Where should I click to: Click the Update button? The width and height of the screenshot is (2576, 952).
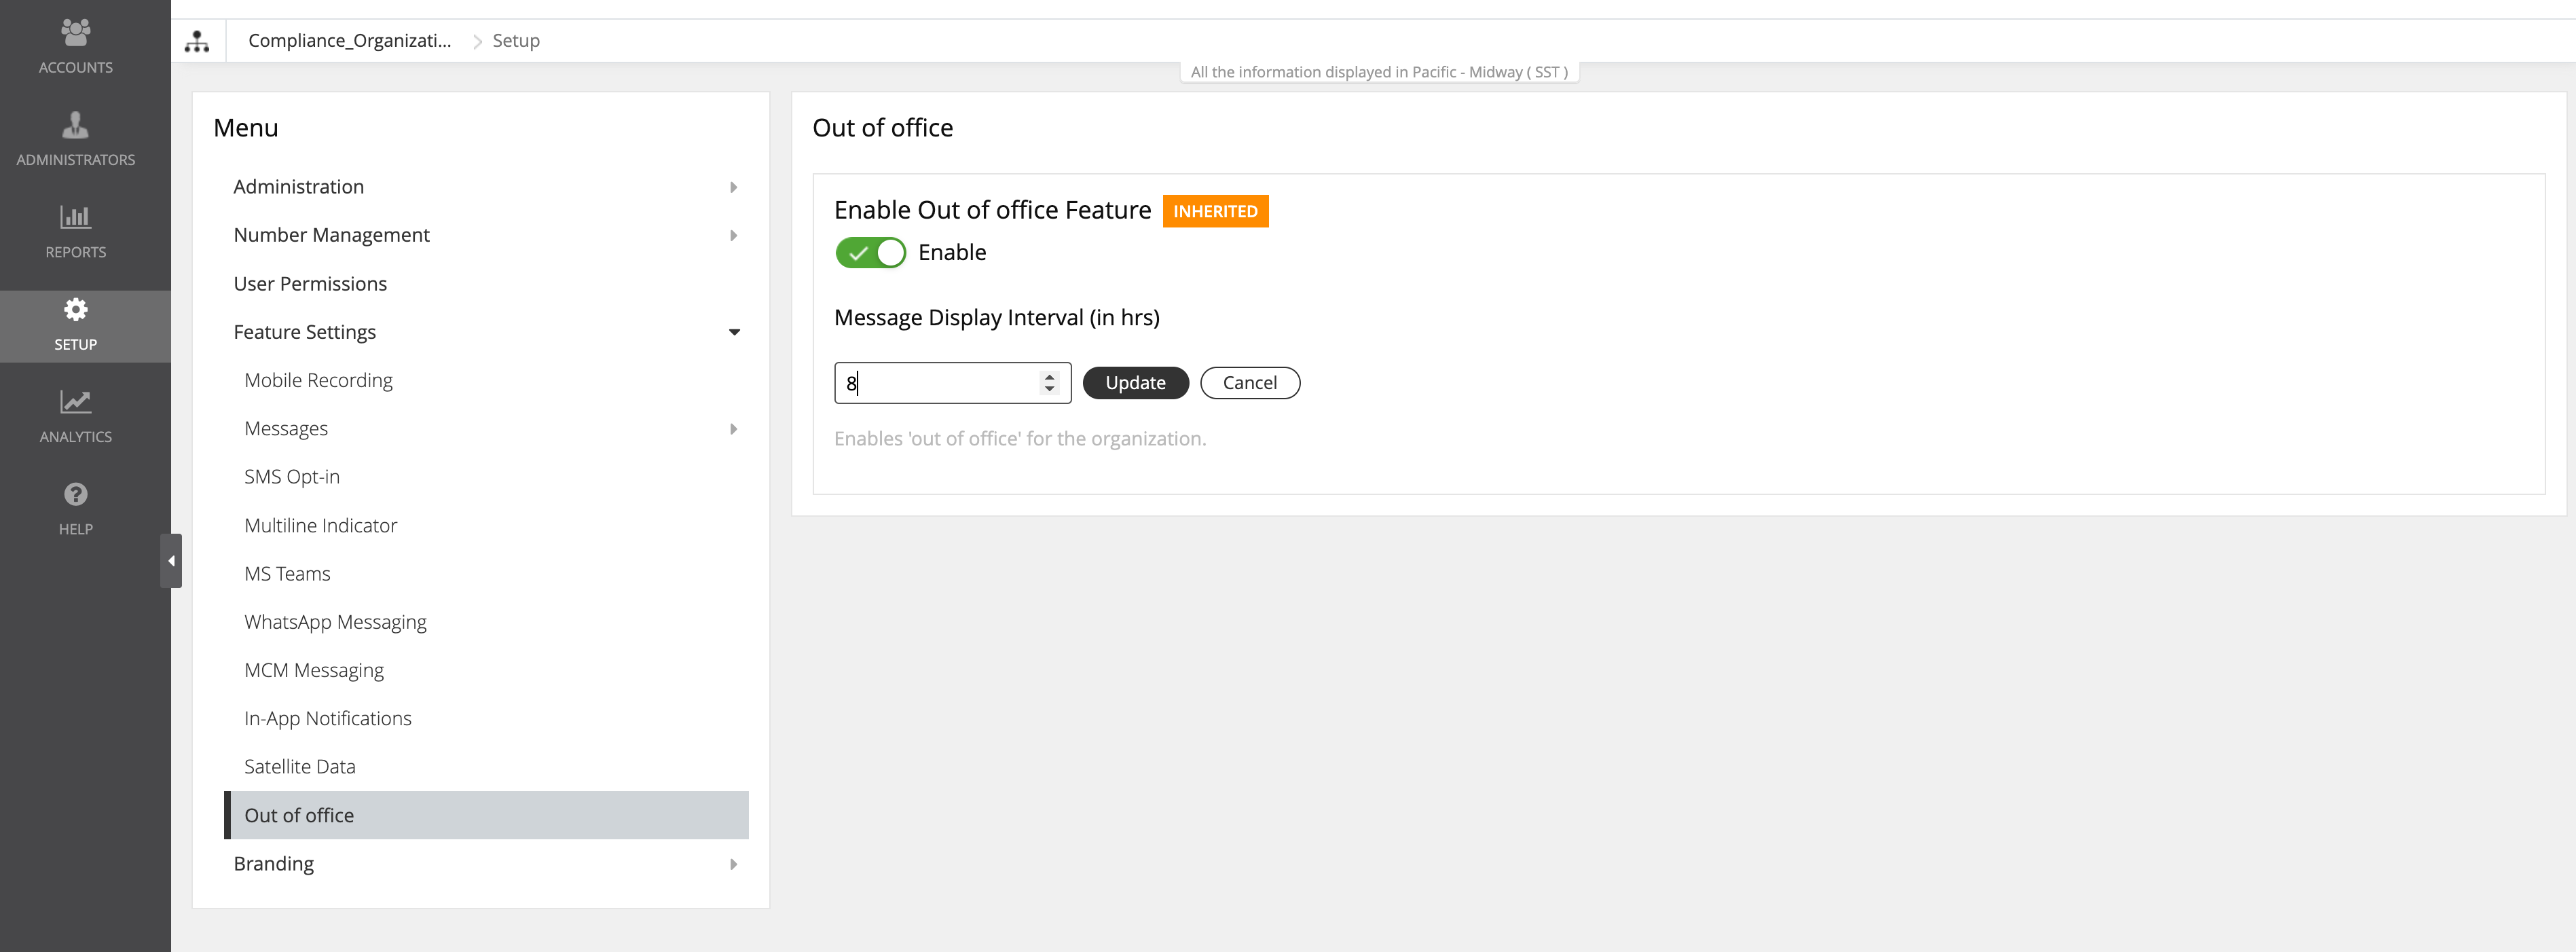(1135, 383)
